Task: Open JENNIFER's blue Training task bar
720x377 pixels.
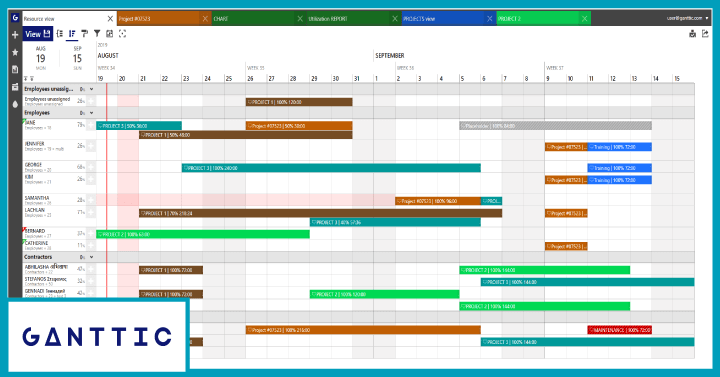Action: click(x=619, y=147)
